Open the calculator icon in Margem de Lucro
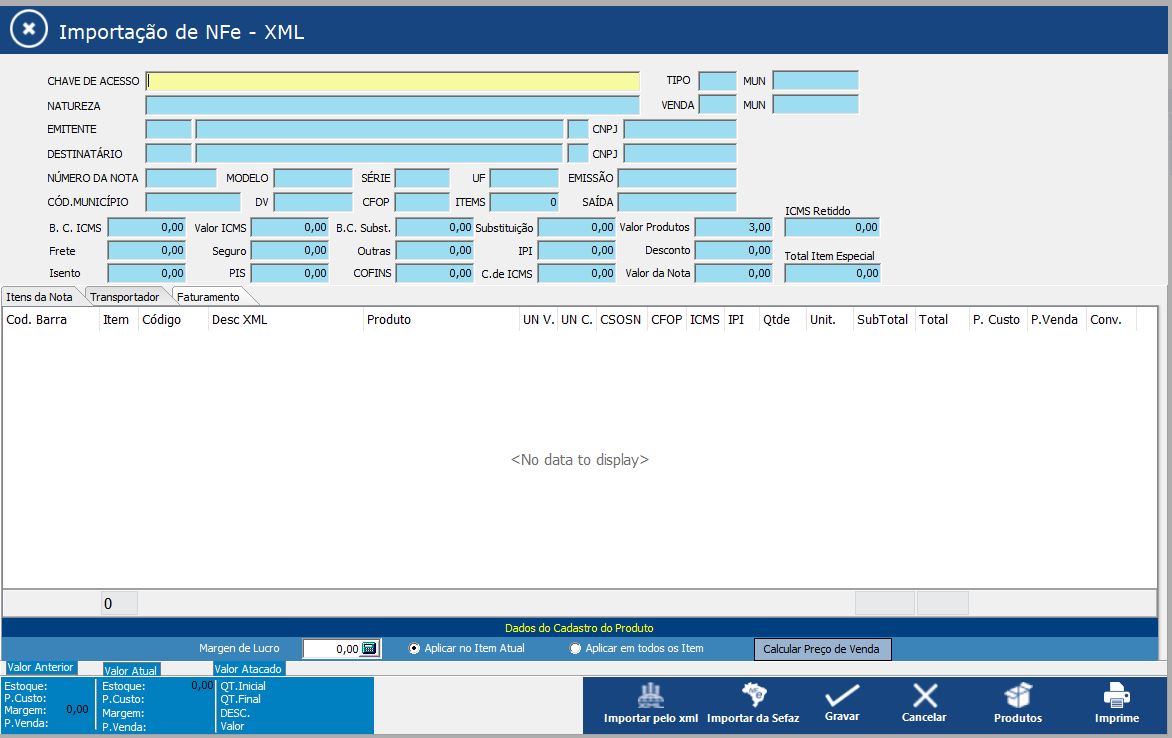Image resolution: width=1172 pixels, height=738 pixels. tap(369, 649)
